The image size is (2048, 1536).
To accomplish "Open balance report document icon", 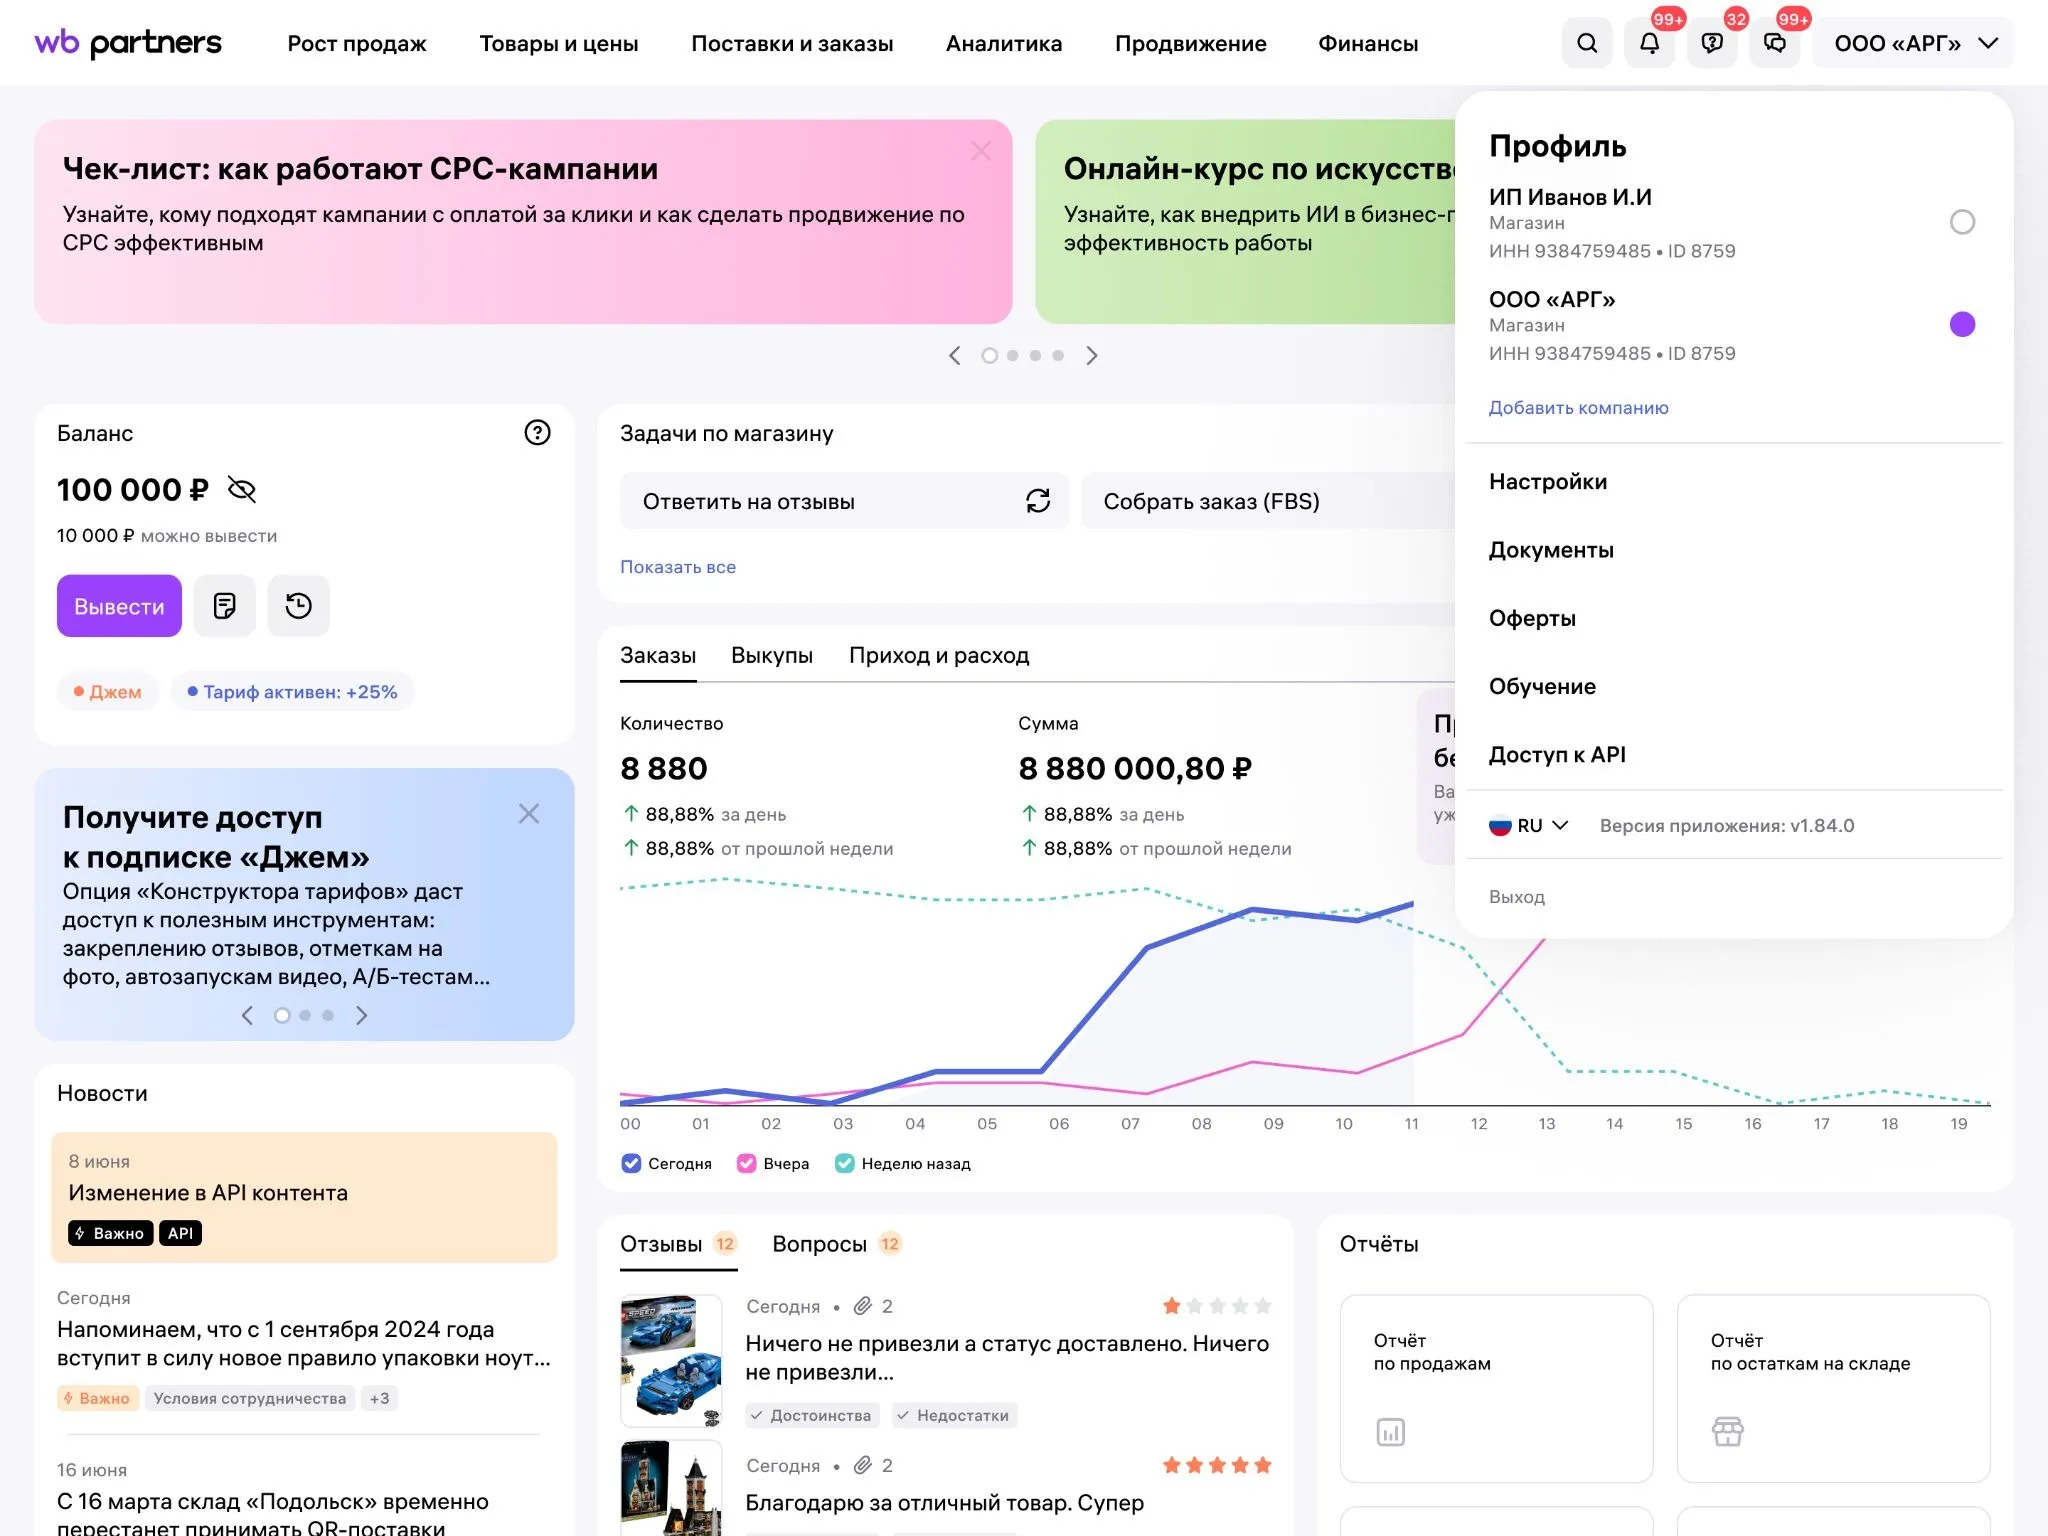I will click(225, 606).
